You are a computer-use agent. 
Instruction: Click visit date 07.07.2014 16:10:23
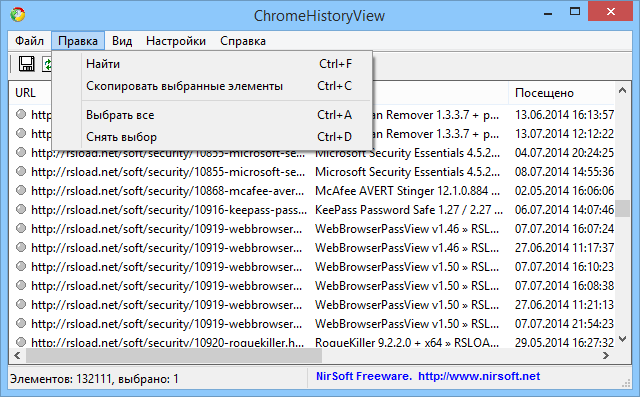pos(564,266)
